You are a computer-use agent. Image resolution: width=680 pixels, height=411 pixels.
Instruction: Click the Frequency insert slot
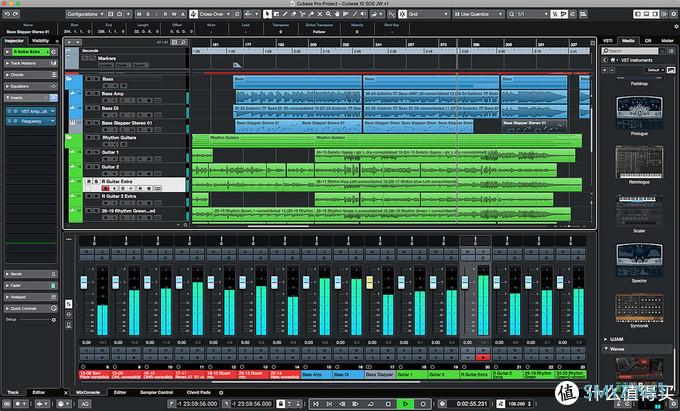31,121
